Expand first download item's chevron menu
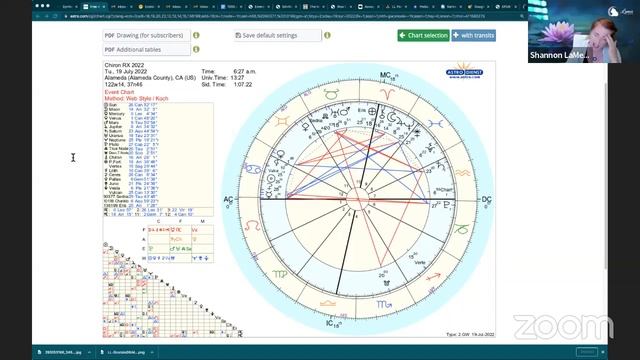The width and height of the screenshot is (640, 360). click(x=89, y=352)
